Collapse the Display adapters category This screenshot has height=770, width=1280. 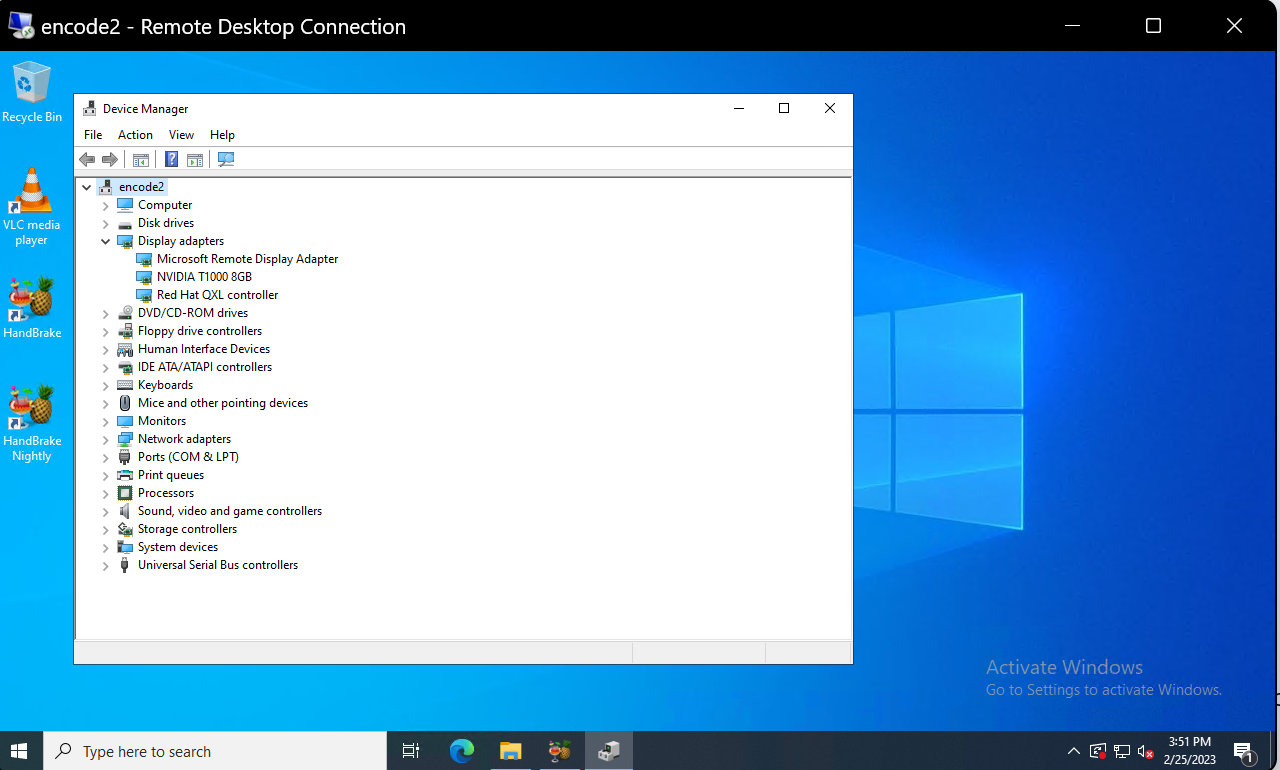[106, 241]
